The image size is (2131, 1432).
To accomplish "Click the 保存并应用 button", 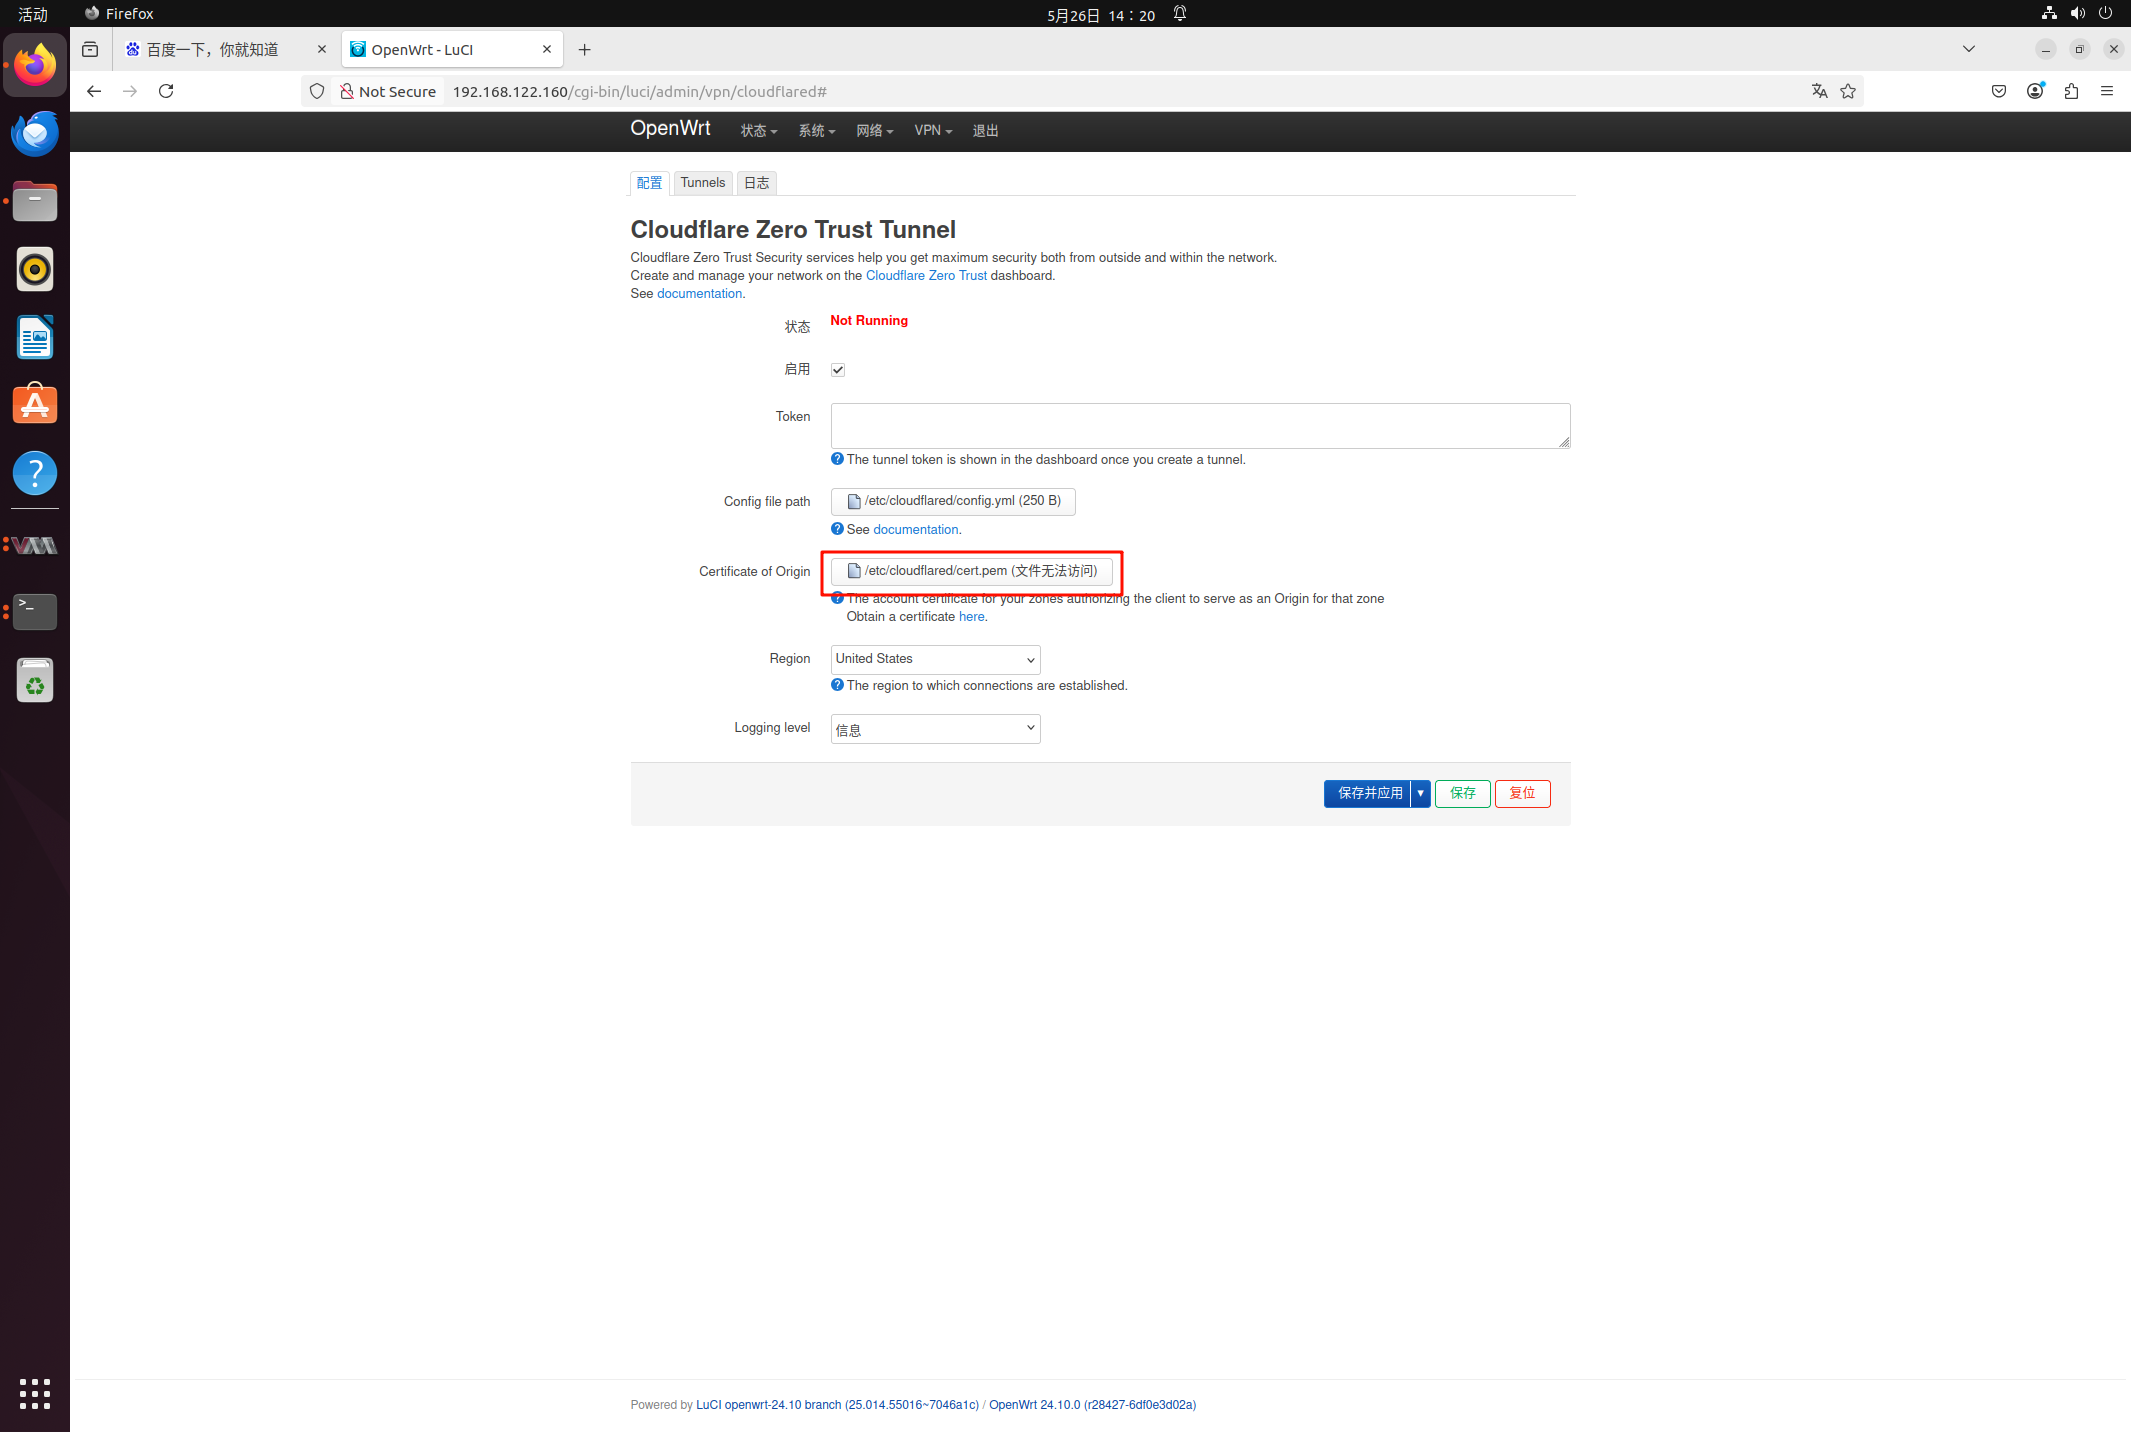I will (1367, 793).
